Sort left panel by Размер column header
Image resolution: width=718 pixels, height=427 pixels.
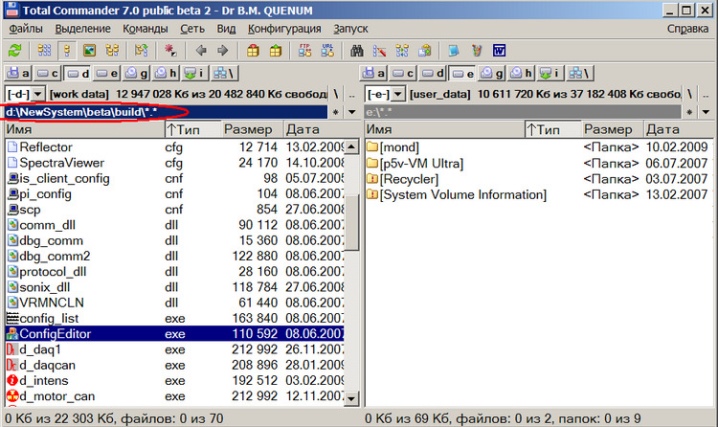coord(252,130)
